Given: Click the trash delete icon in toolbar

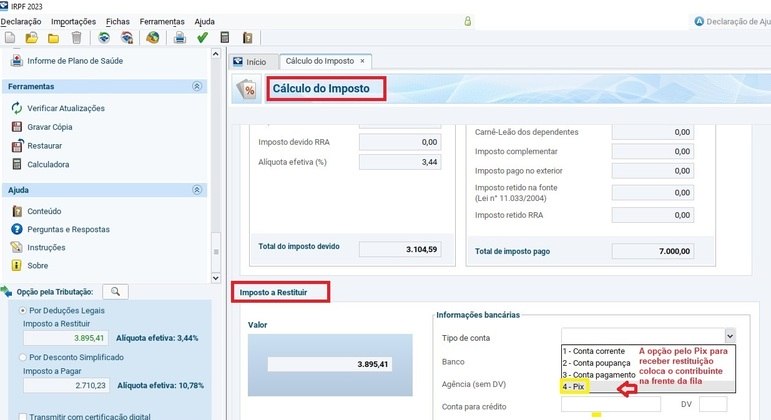Looking at the screenshot, I should point(76,38).
